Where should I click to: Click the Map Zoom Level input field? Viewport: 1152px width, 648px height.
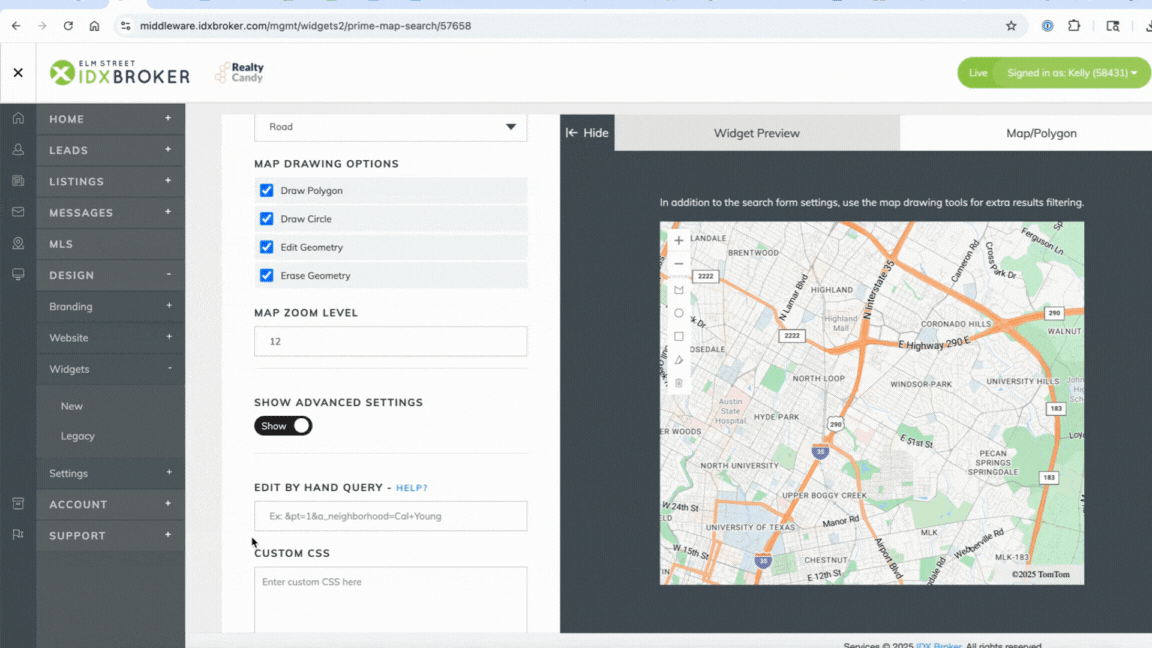391,342
